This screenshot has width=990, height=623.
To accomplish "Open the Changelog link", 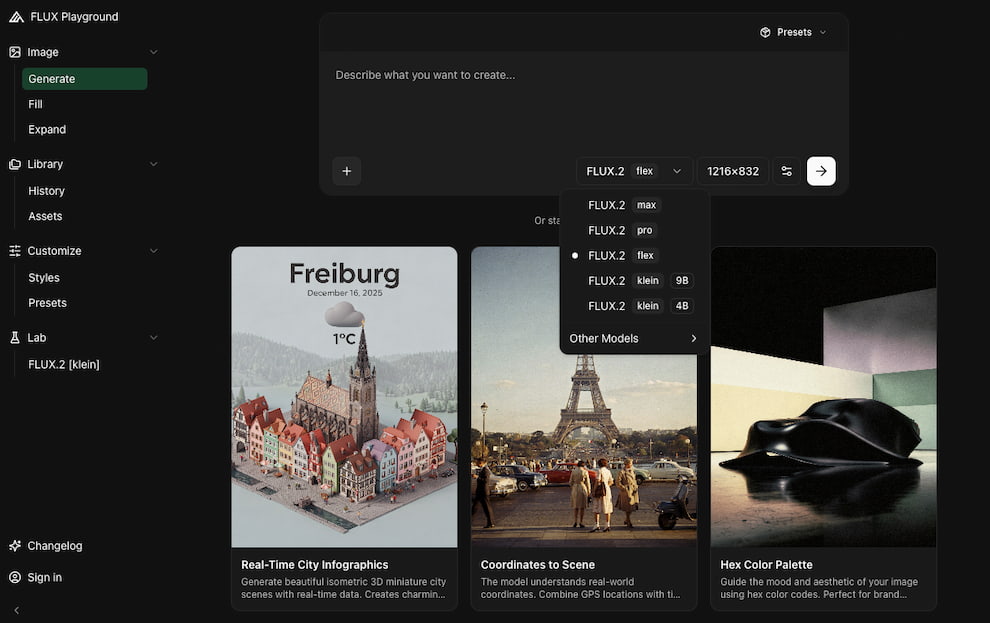I will 55,546.
